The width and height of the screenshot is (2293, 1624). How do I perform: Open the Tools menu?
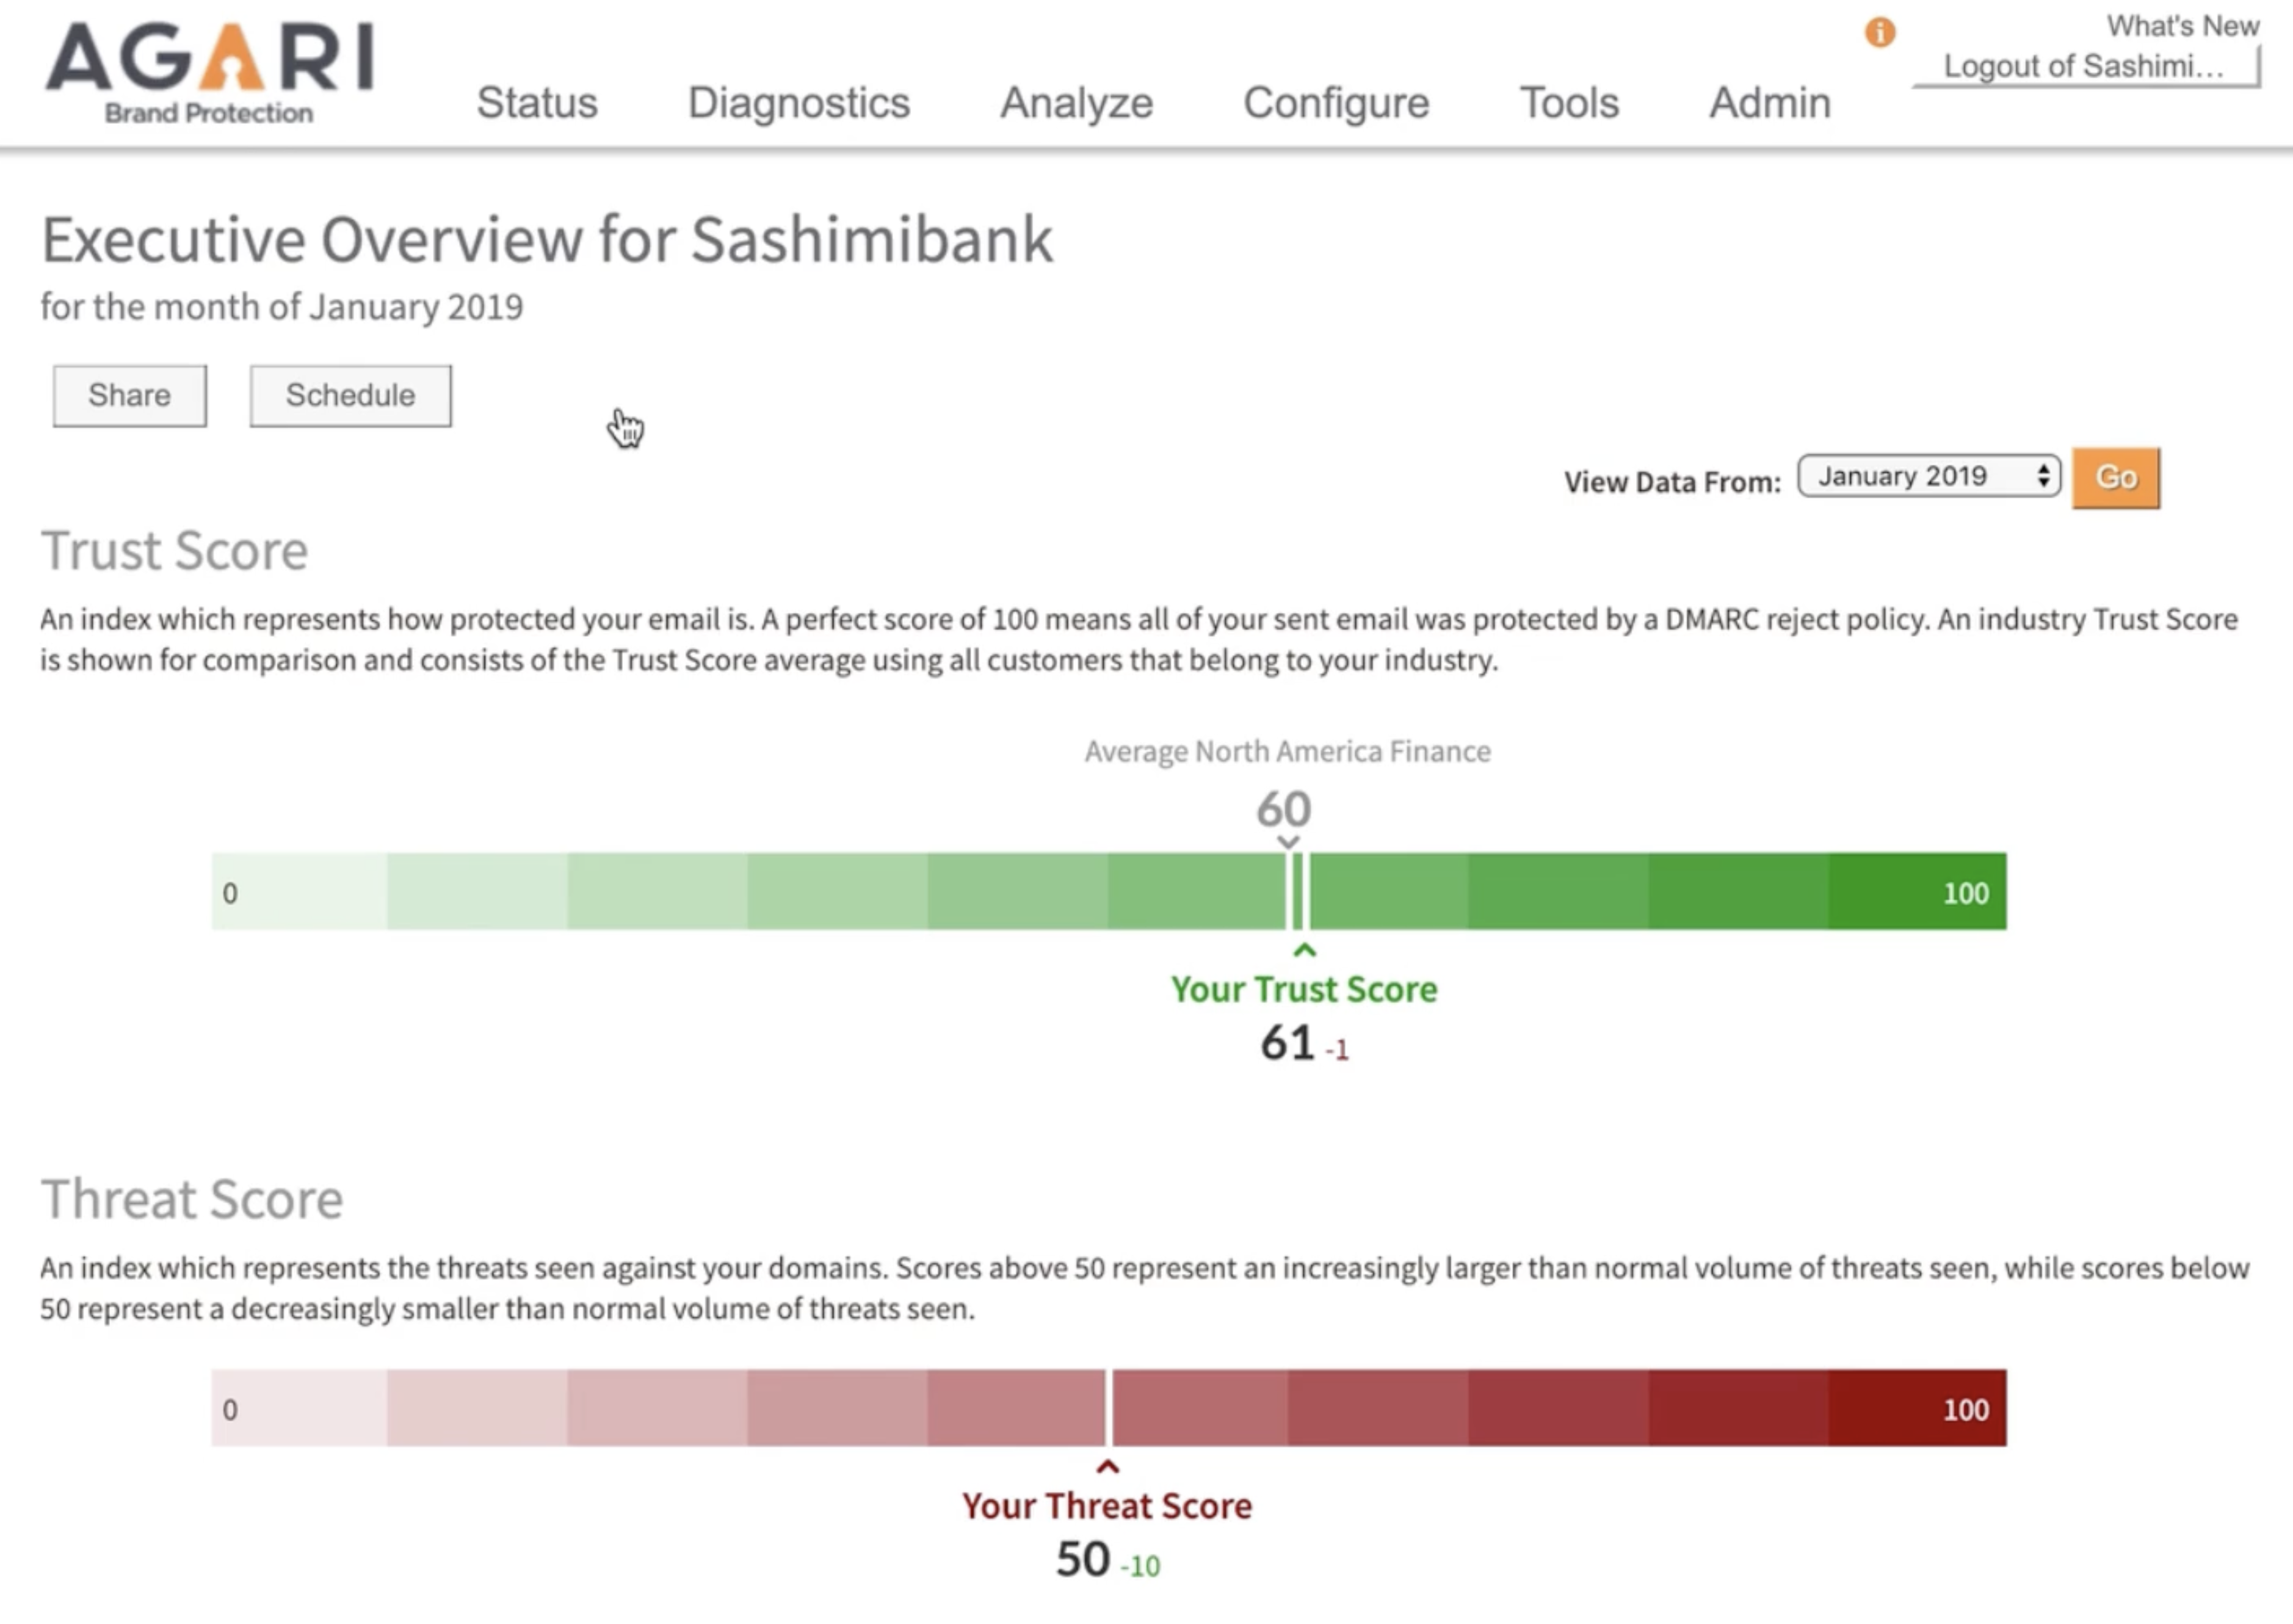coord(1568,103)
